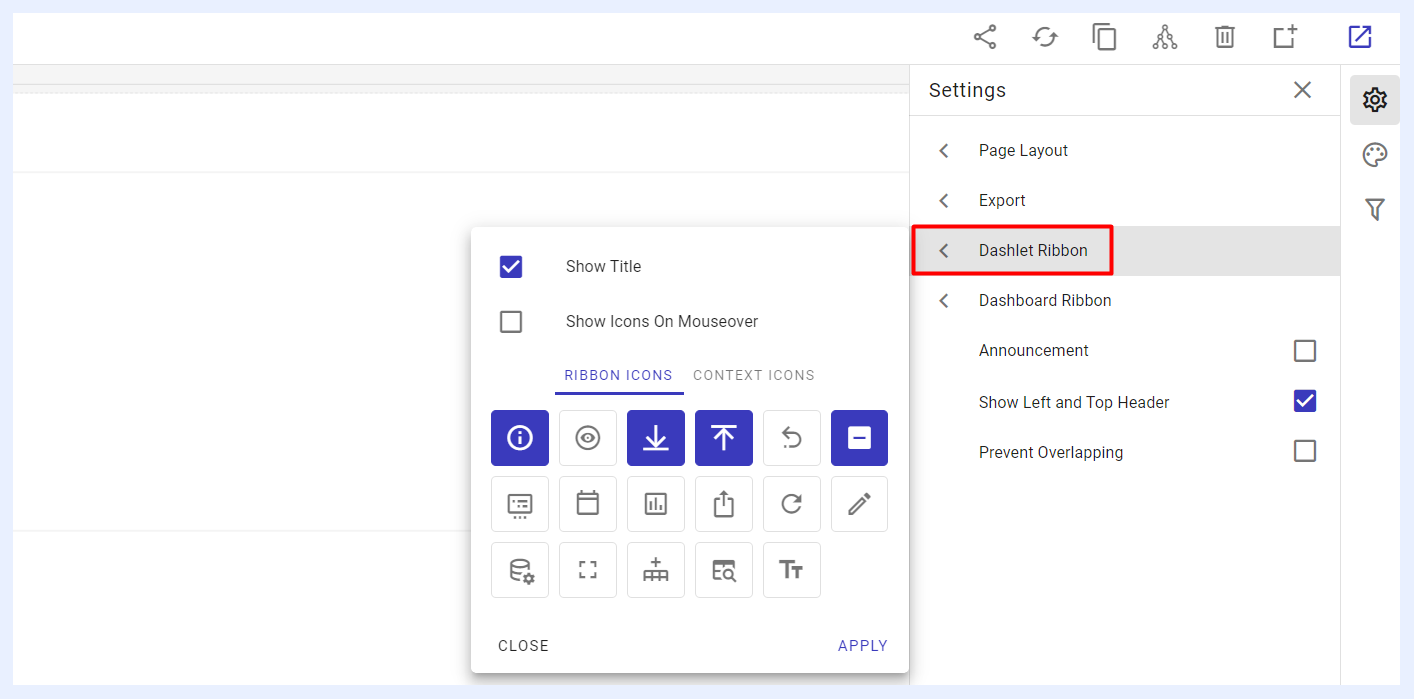This screenshot has height=699, width=1414.
Task: Click the Apply button in the popup
Action: pyautogui.click(x=863, y=646)
